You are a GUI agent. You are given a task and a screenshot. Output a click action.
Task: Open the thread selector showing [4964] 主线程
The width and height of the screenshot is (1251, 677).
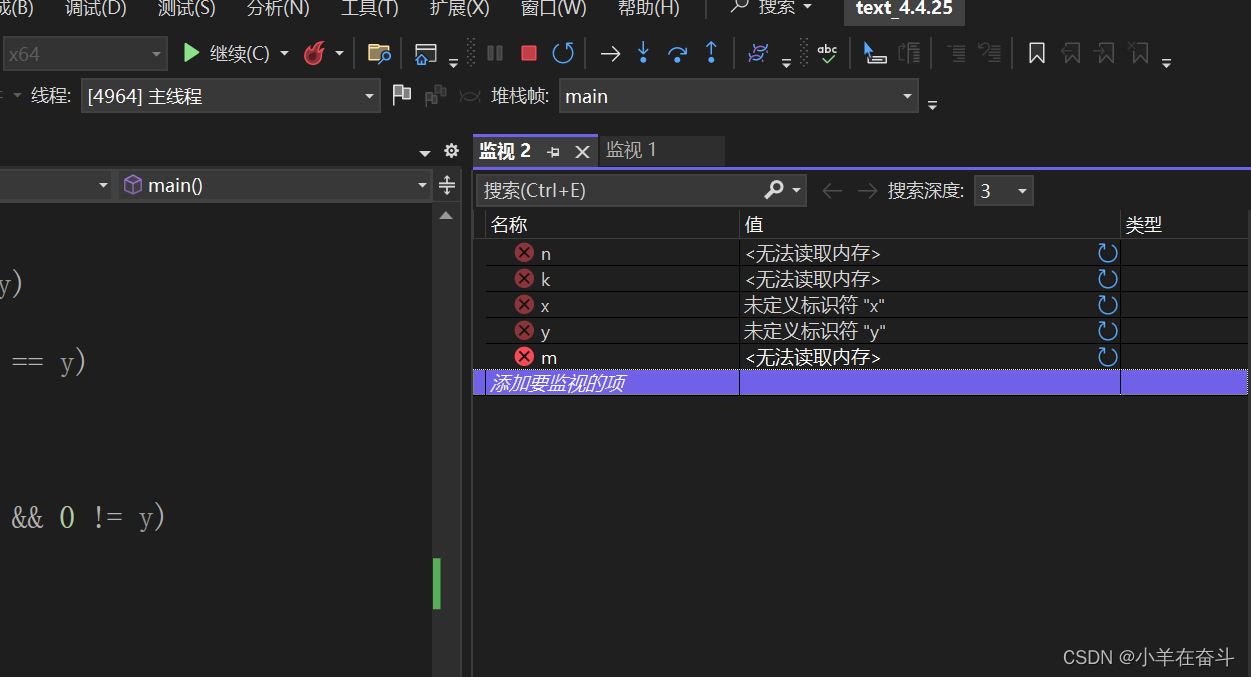point(230,96)
